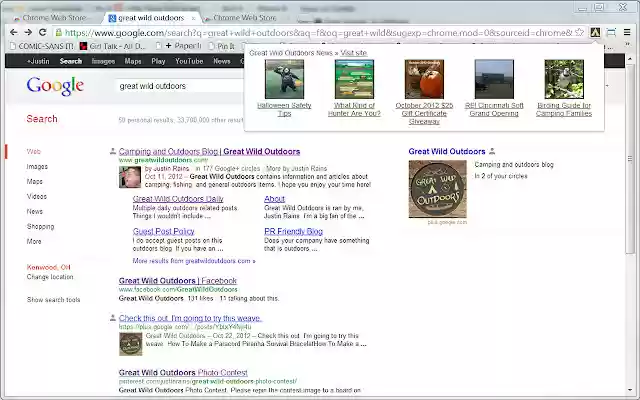Click the page scrollbar up arrow
Viewport: 640px width, 400px height.
click(630, 59)
